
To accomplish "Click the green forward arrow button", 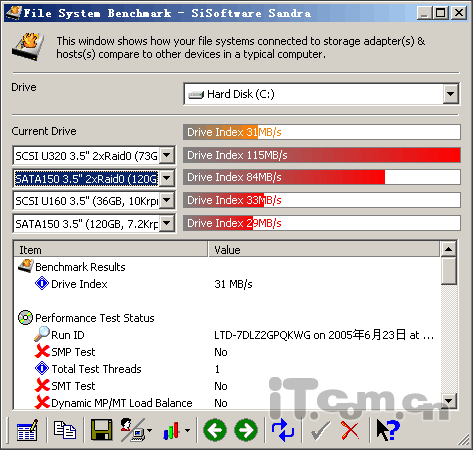I will tap(246, 430).
